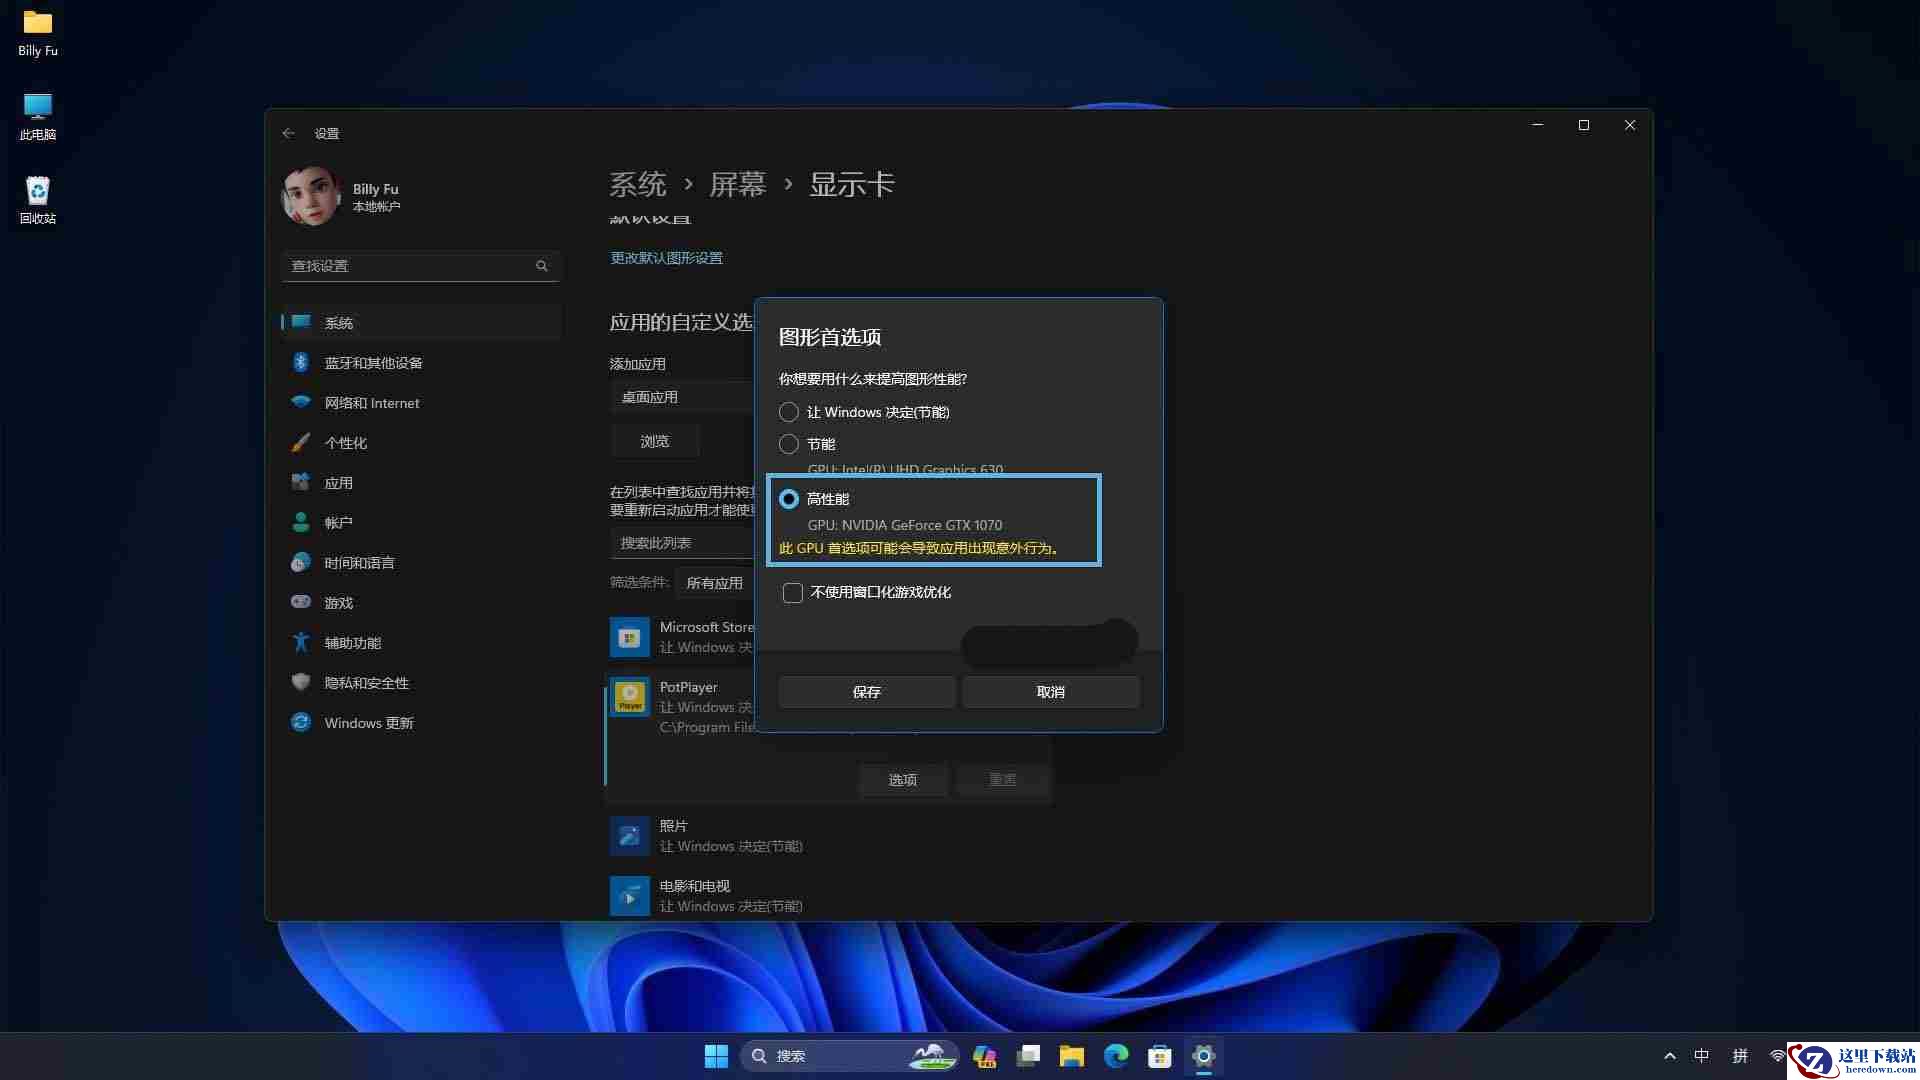Open 更改默认图形设置 link
This screenshot has height=1080, width=1920.
(666, 258)
